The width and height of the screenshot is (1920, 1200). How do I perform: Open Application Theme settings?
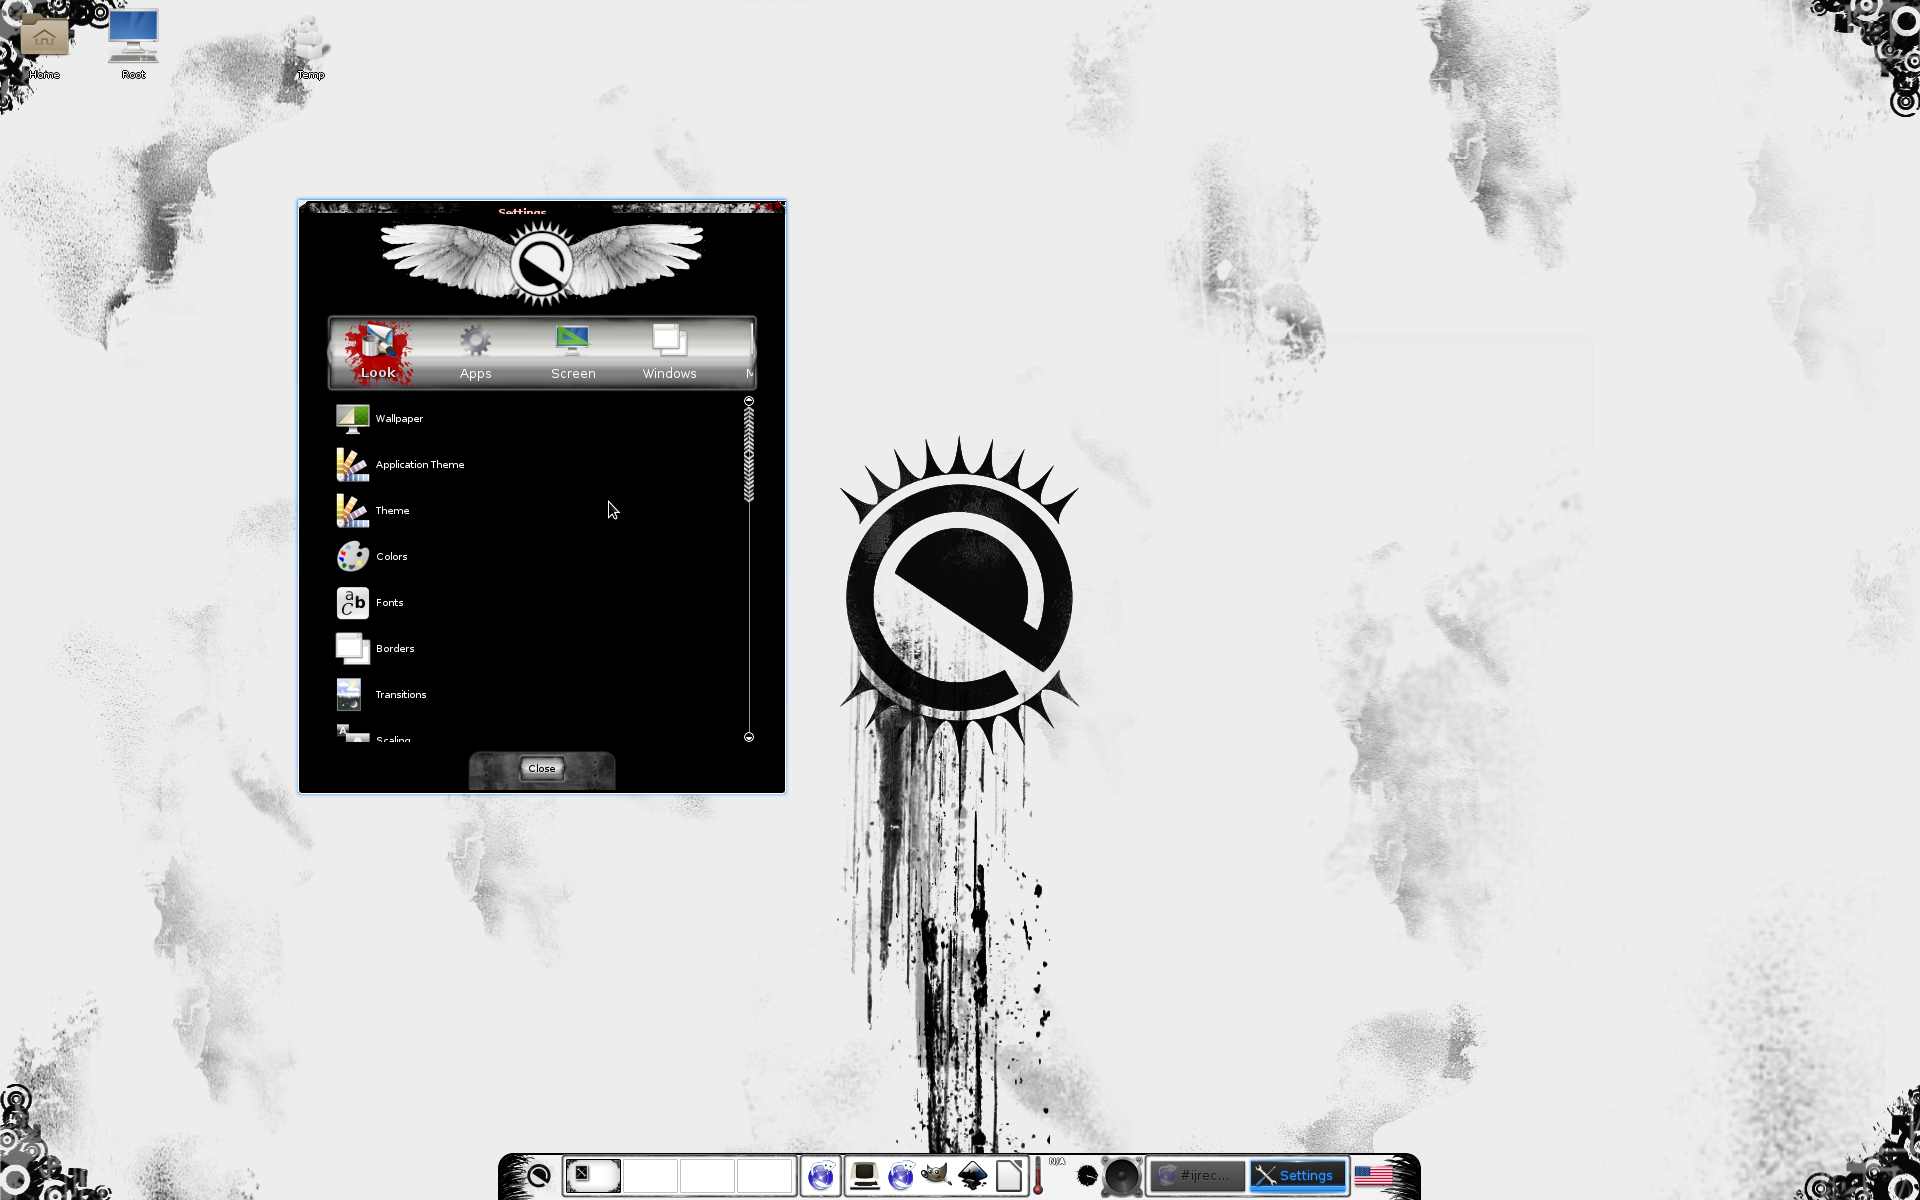click(538, 464)
